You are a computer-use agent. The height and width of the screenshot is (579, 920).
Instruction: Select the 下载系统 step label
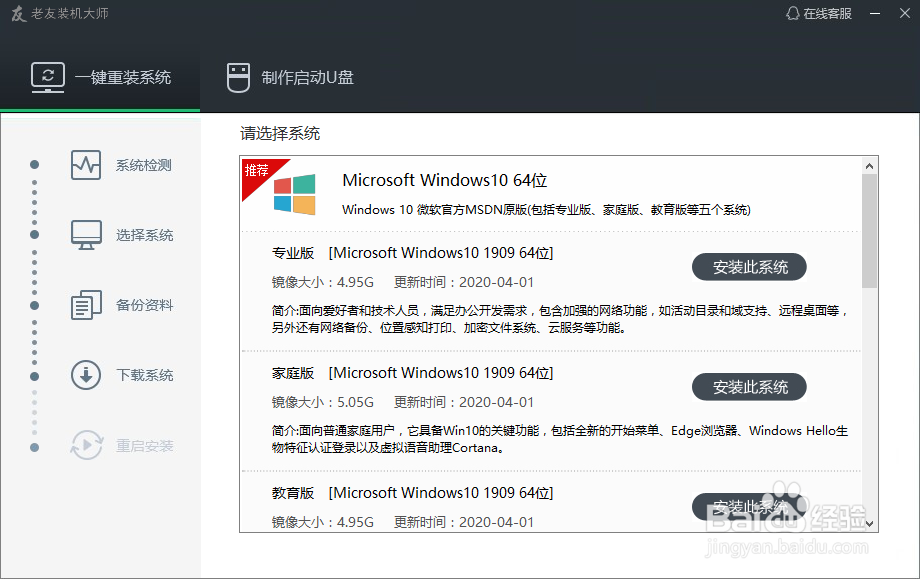(144, 375)
